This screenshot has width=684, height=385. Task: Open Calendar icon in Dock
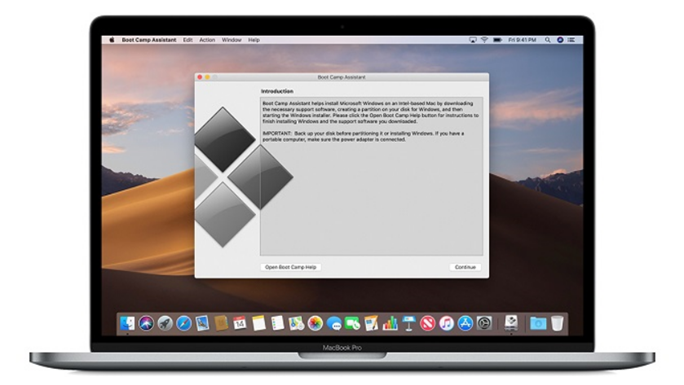(x=239, y=324)
